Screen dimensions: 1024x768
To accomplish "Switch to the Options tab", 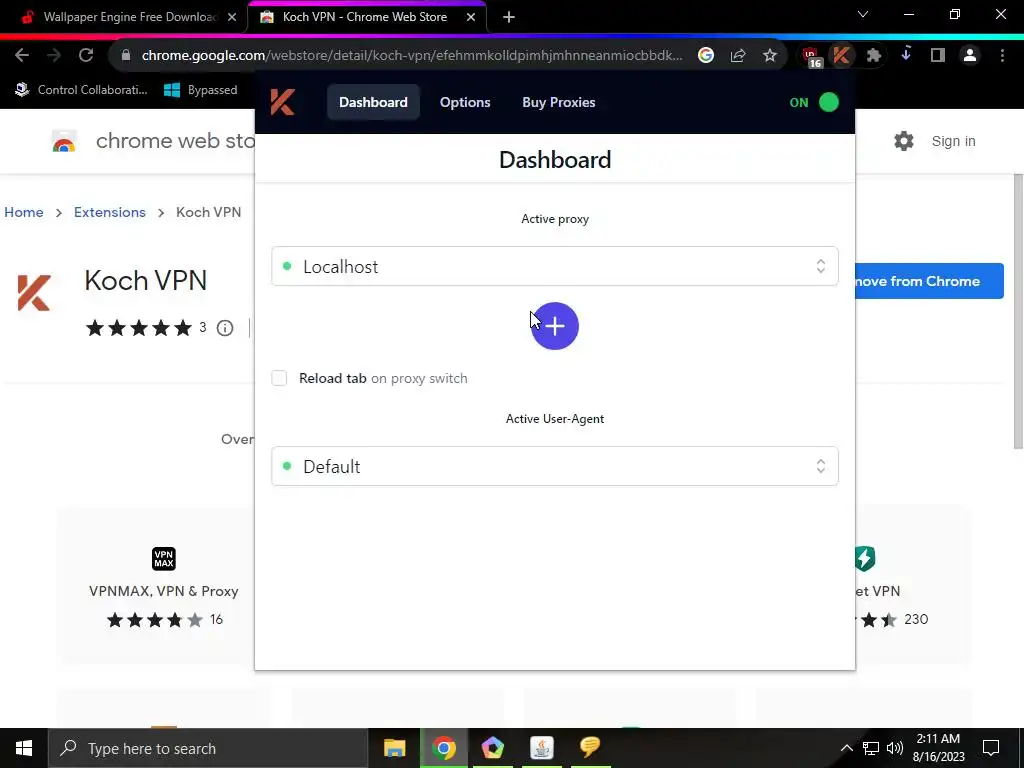I will (465, 103).
